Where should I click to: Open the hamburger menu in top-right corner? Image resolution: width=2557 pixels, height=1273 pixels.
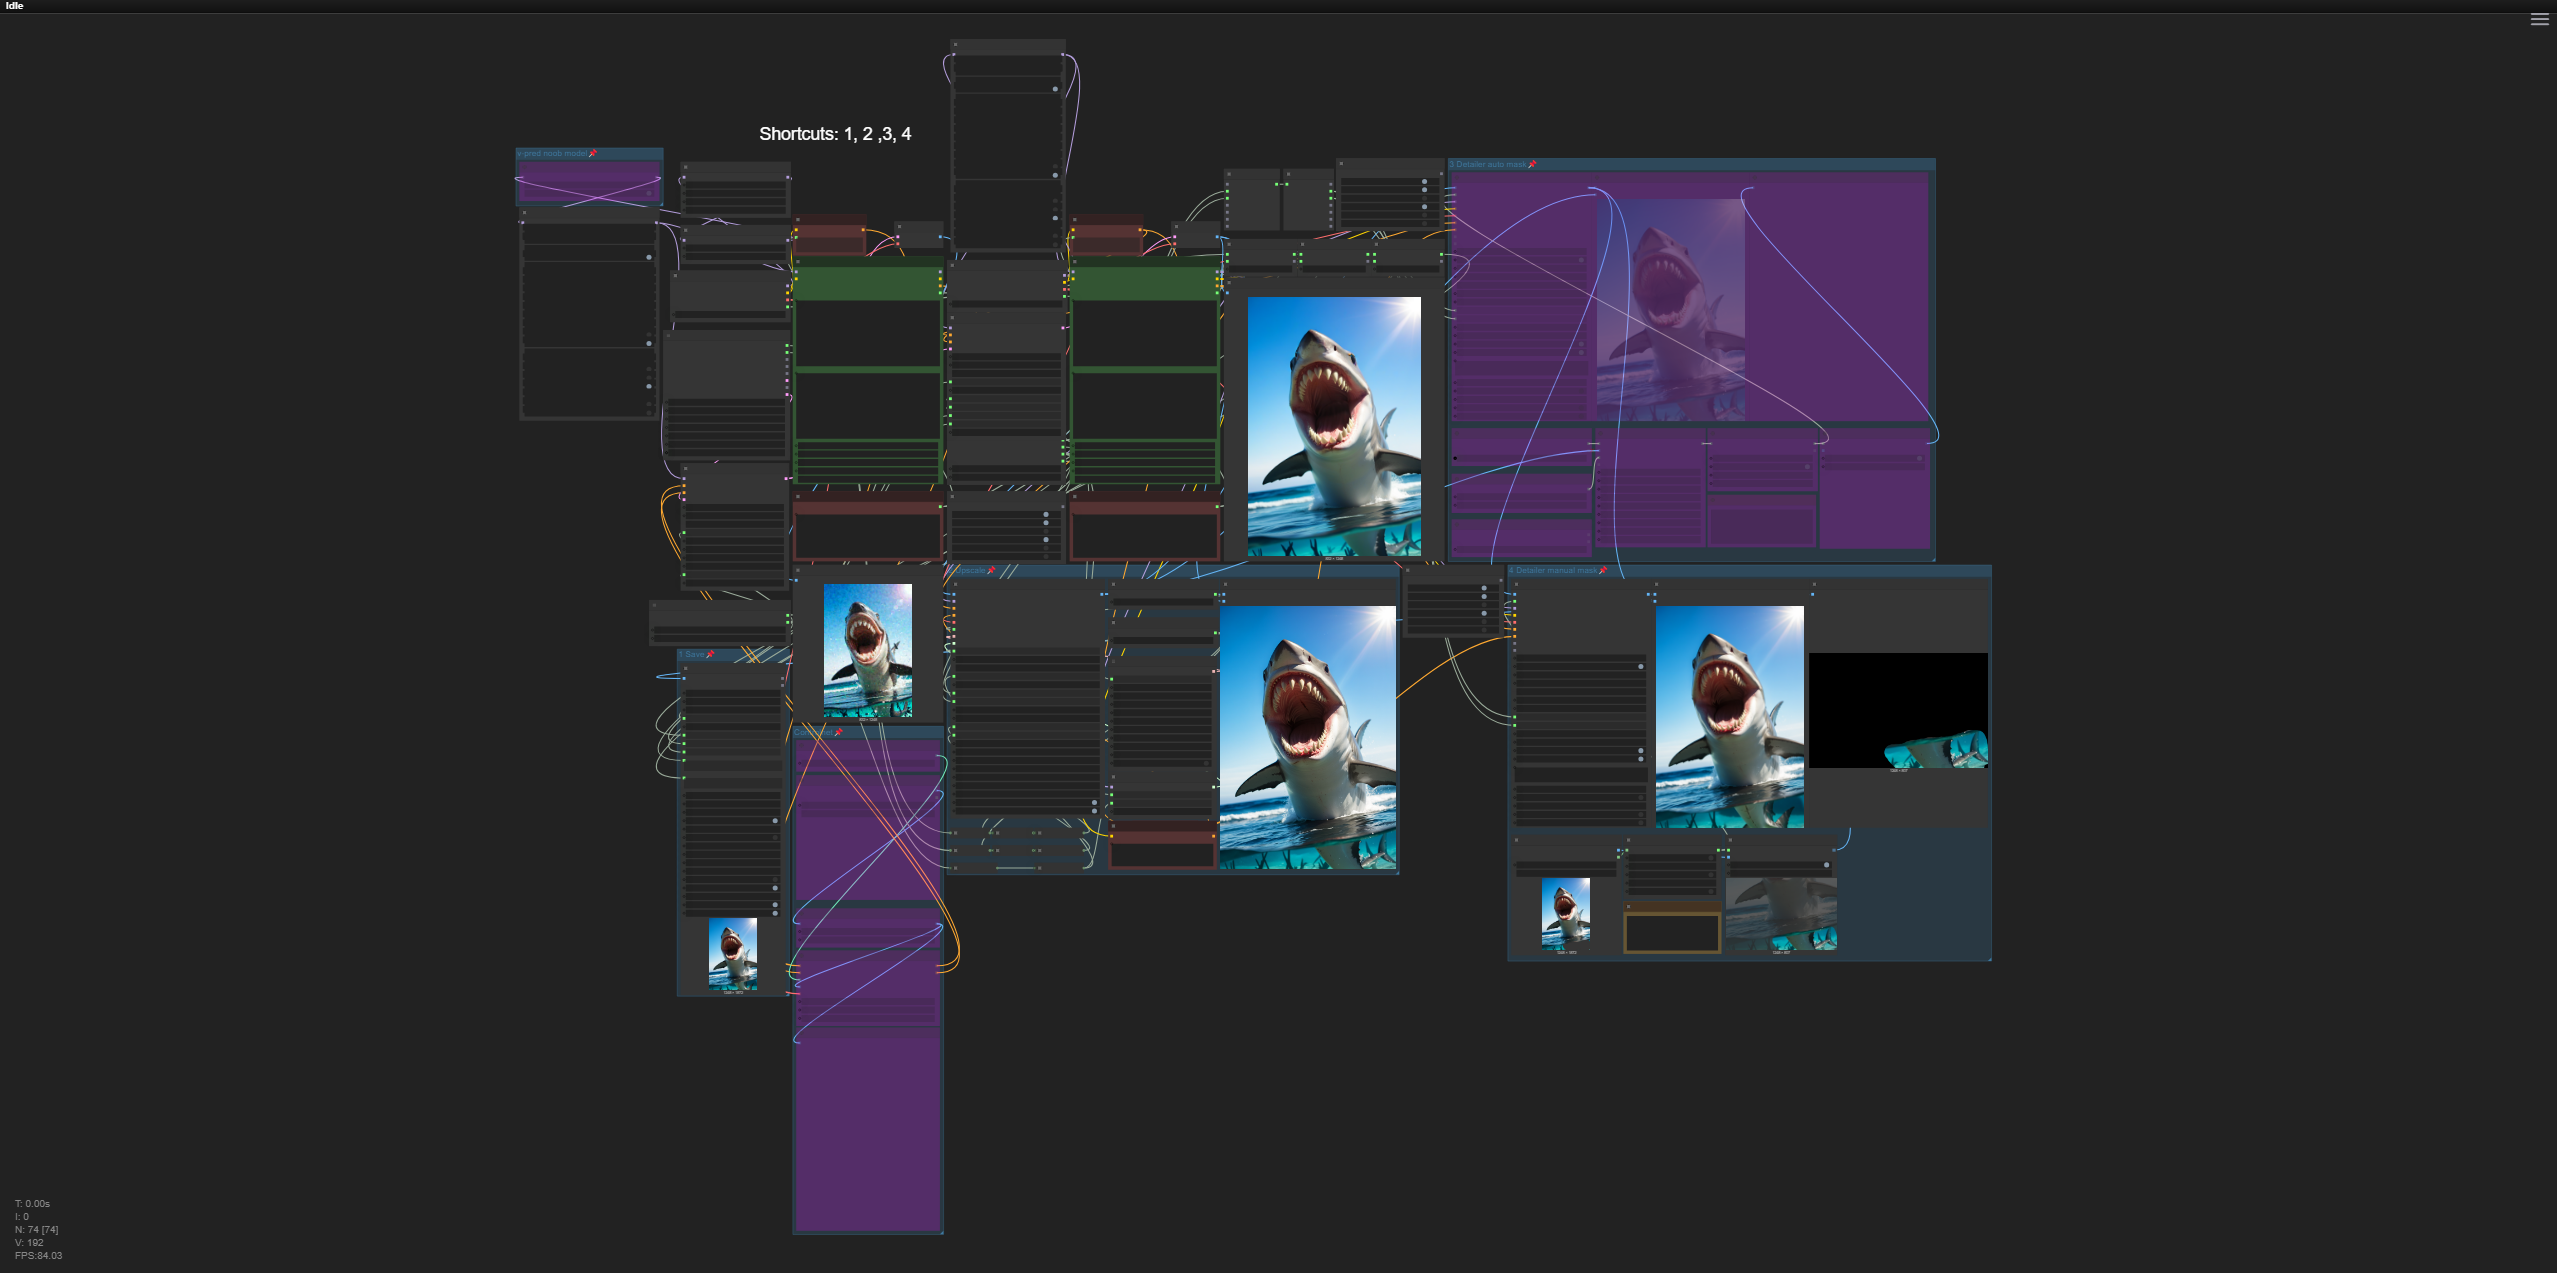click(x=2539, y=20)
